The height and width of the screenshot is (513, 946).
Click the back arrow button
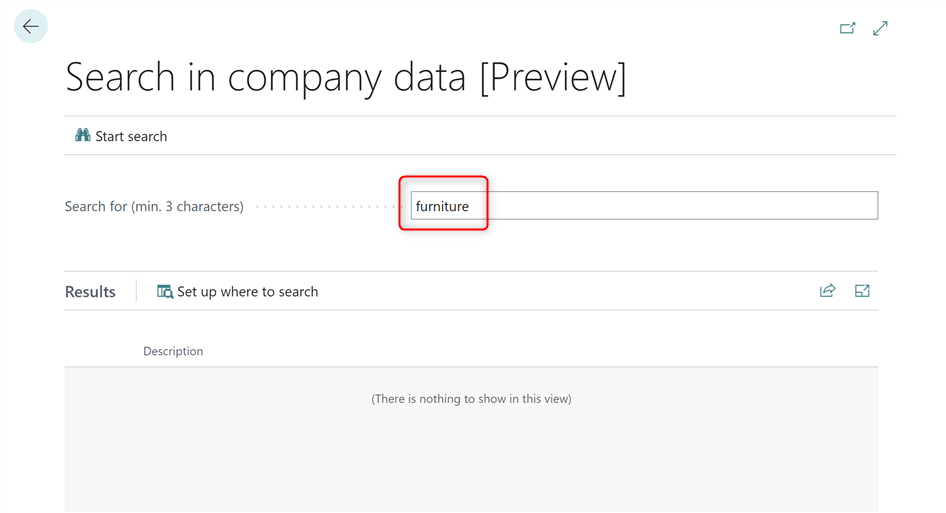click(x=31, y=27)
